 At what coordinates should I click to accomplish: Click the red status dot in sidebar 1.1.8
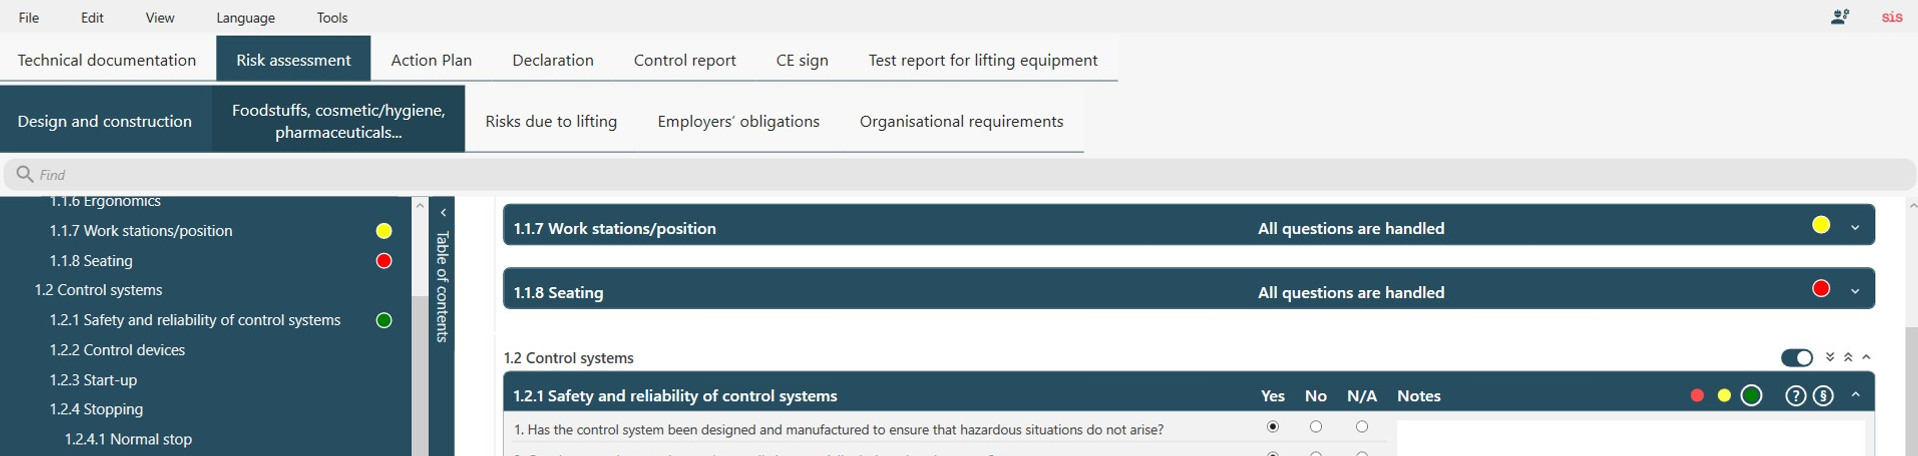(x=383, y=261)
